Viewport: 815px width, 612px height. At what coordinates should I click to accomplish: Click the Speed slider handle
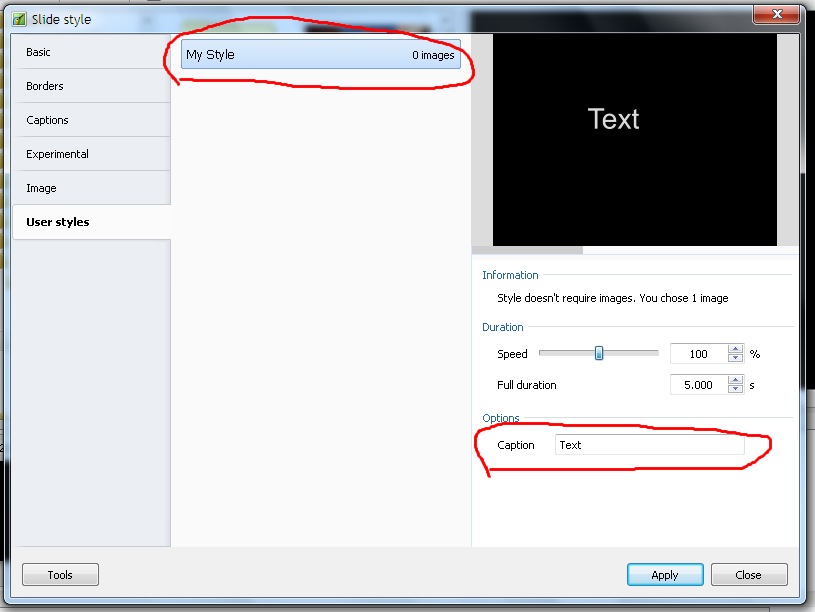tap(599, 353)
